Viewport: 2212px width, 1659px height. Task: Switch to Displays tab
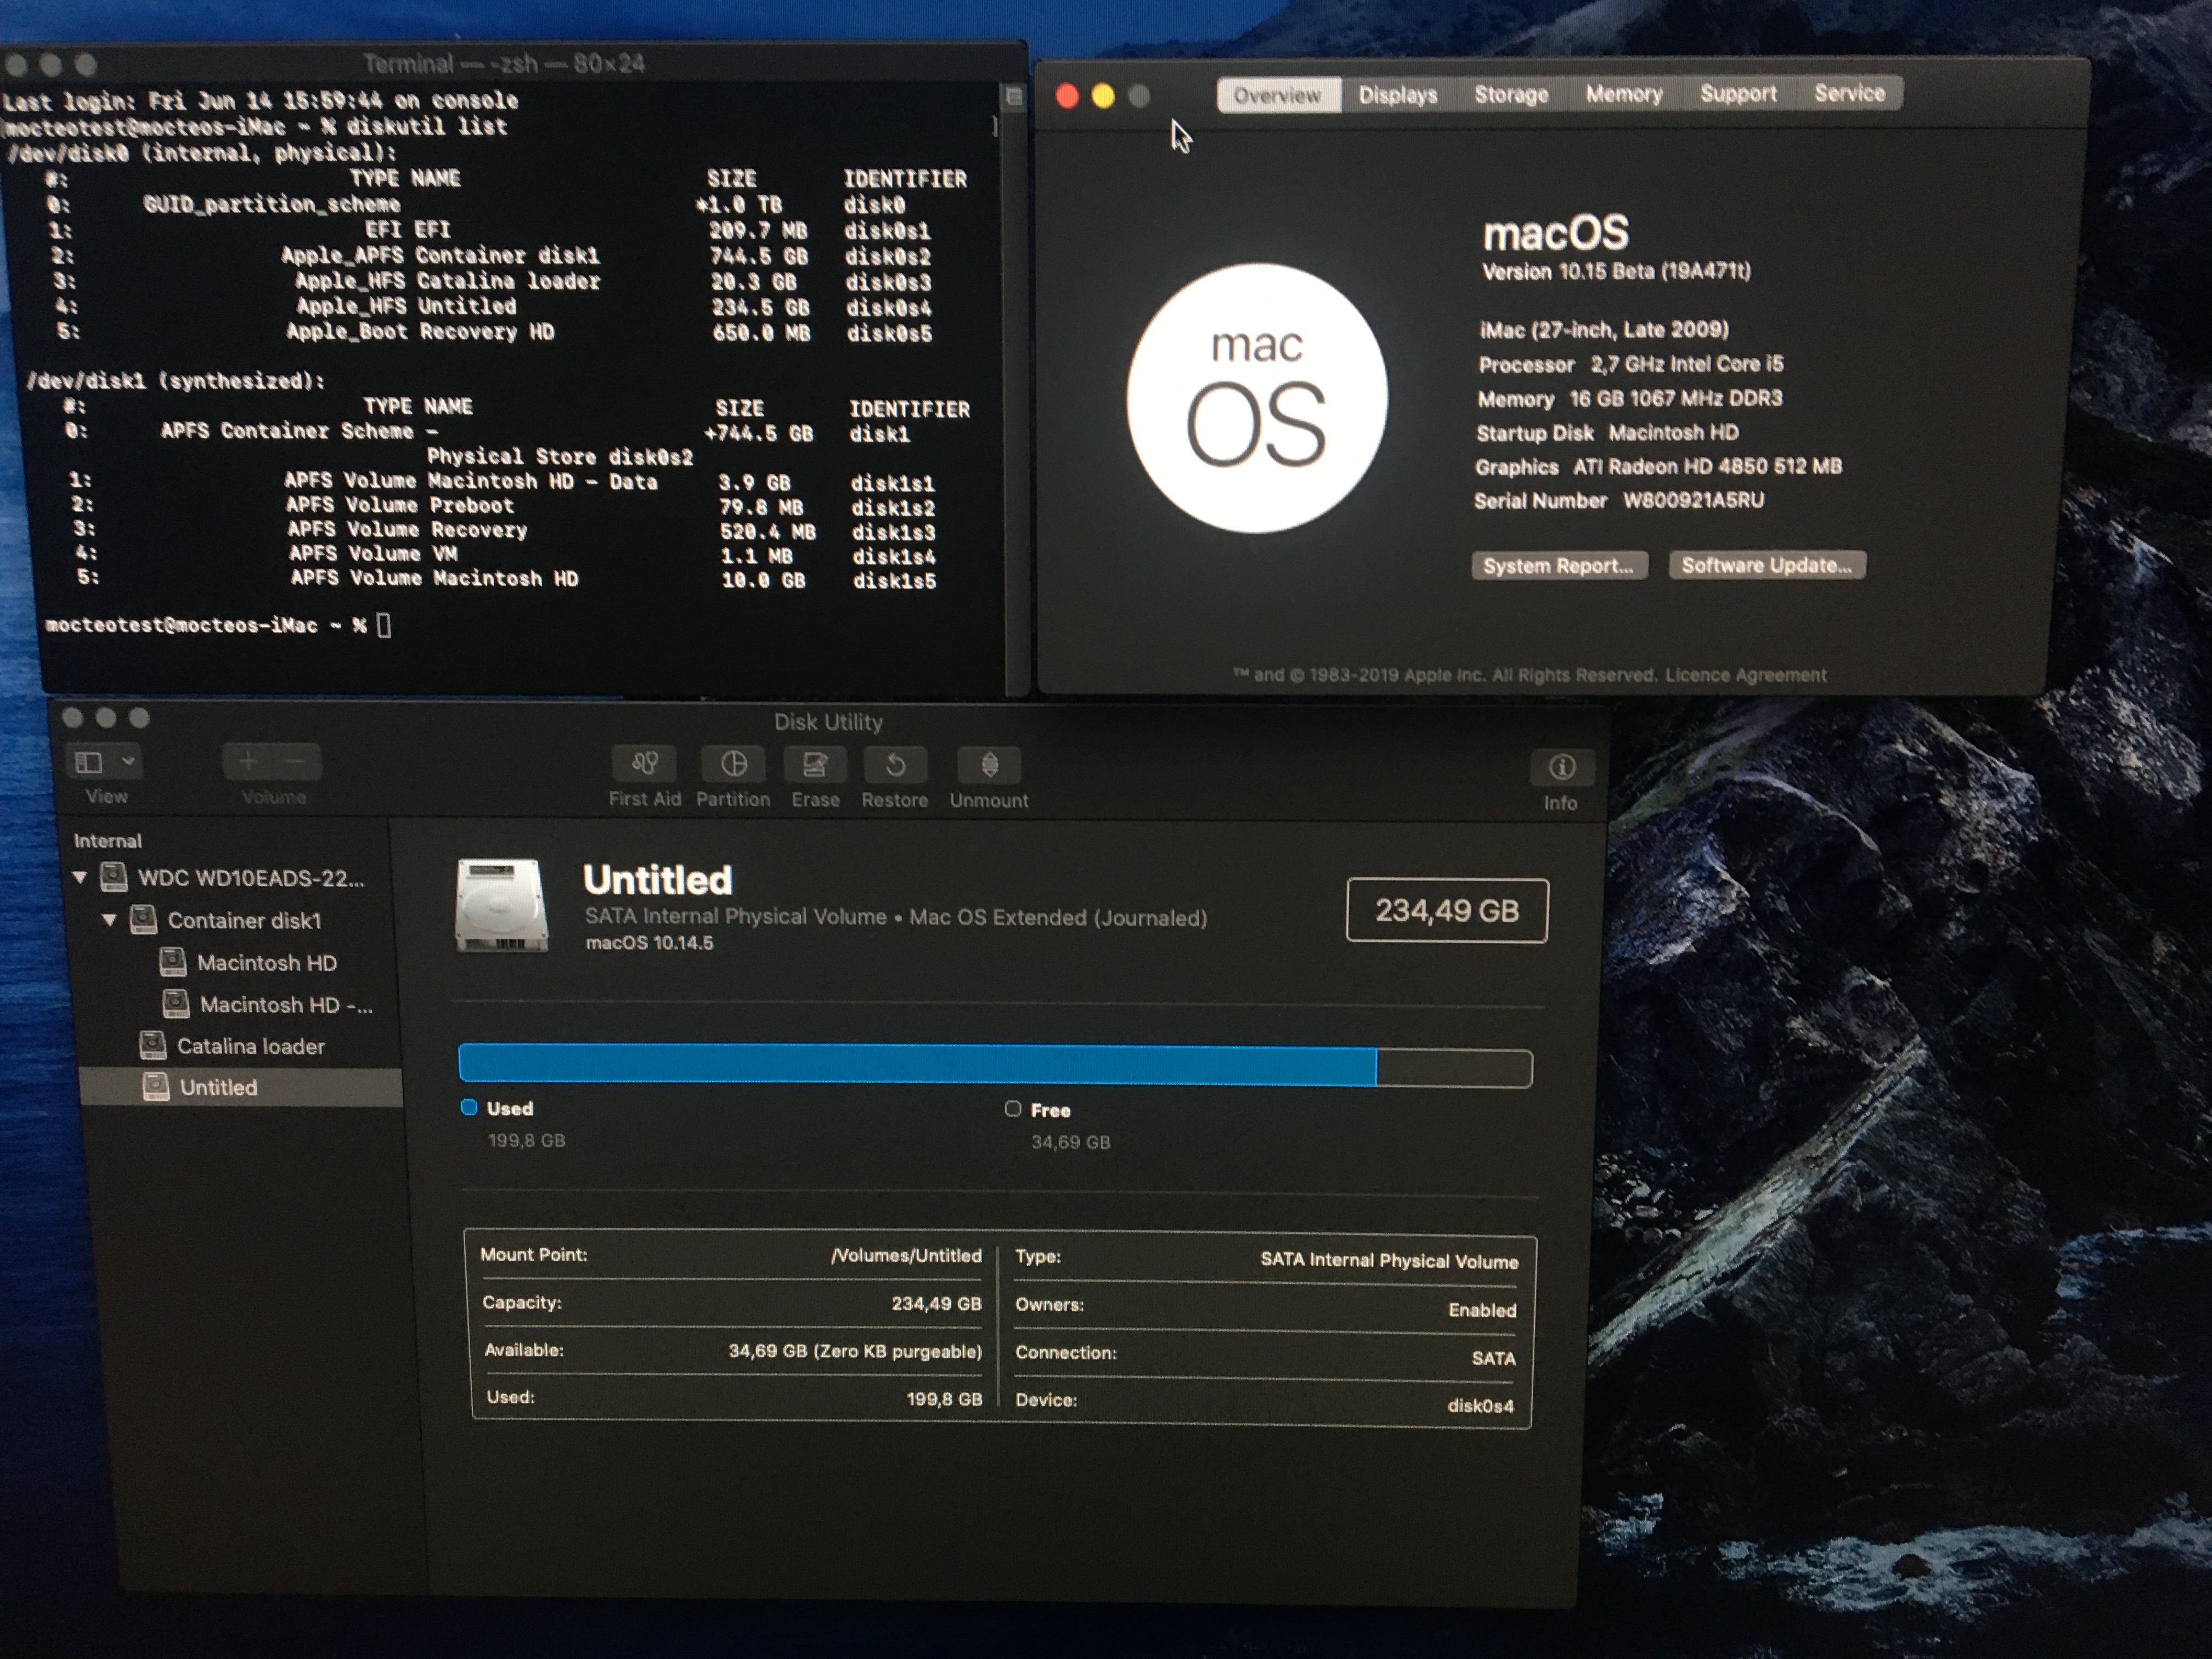[x=1398, y=95]
